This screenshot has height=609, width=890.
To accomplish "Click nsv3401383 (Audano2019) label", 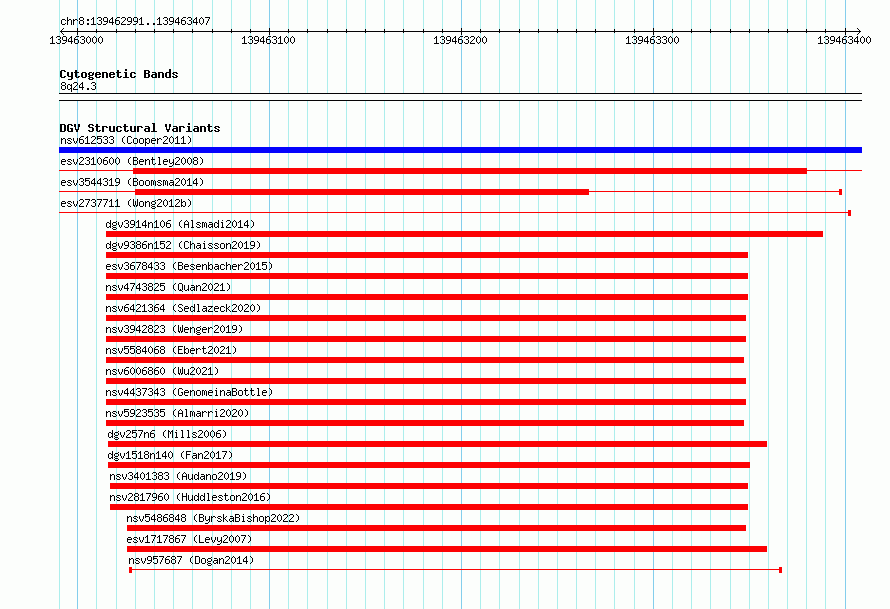I will (178, 476).
